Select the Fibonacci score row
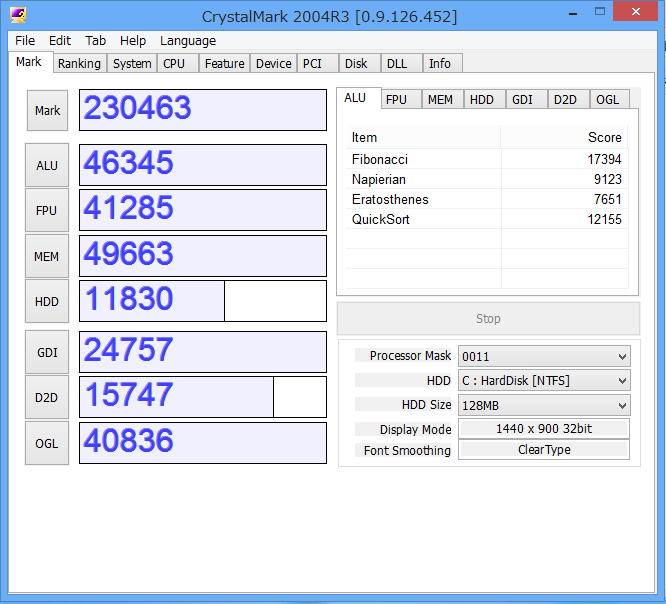 coord(487,159)
